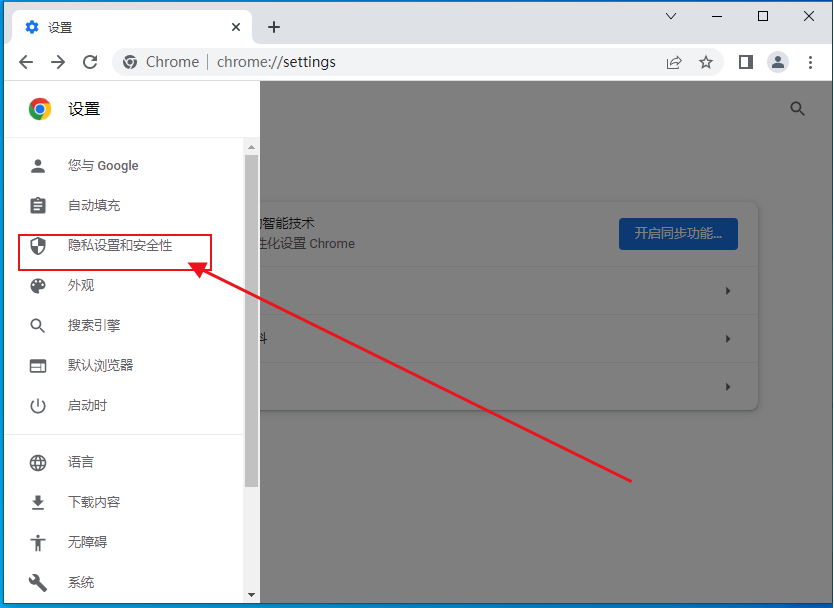Click the shield icon for 隐私设置和安全性
This screenshot has height=608, width=834.
tap(38, 246)
